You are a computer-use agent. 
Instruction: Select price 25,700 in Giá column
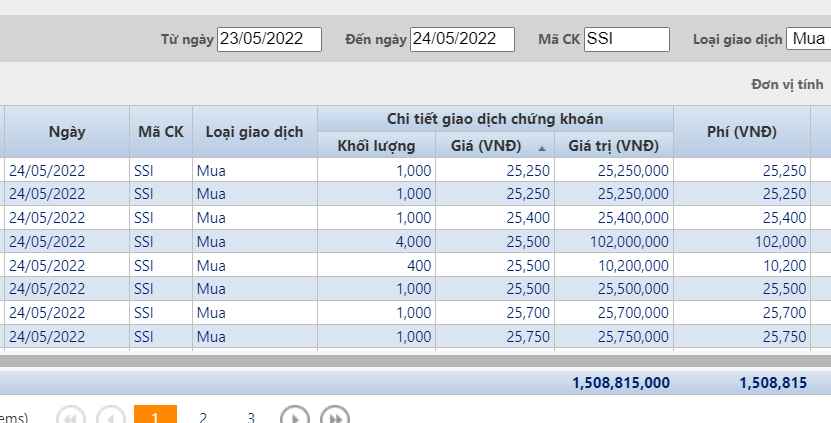528,313
